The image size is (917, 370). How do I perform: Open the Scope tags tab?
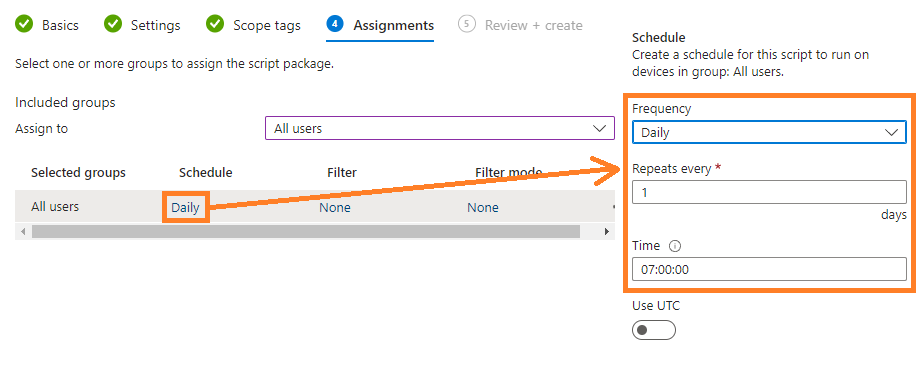[267, 25]
